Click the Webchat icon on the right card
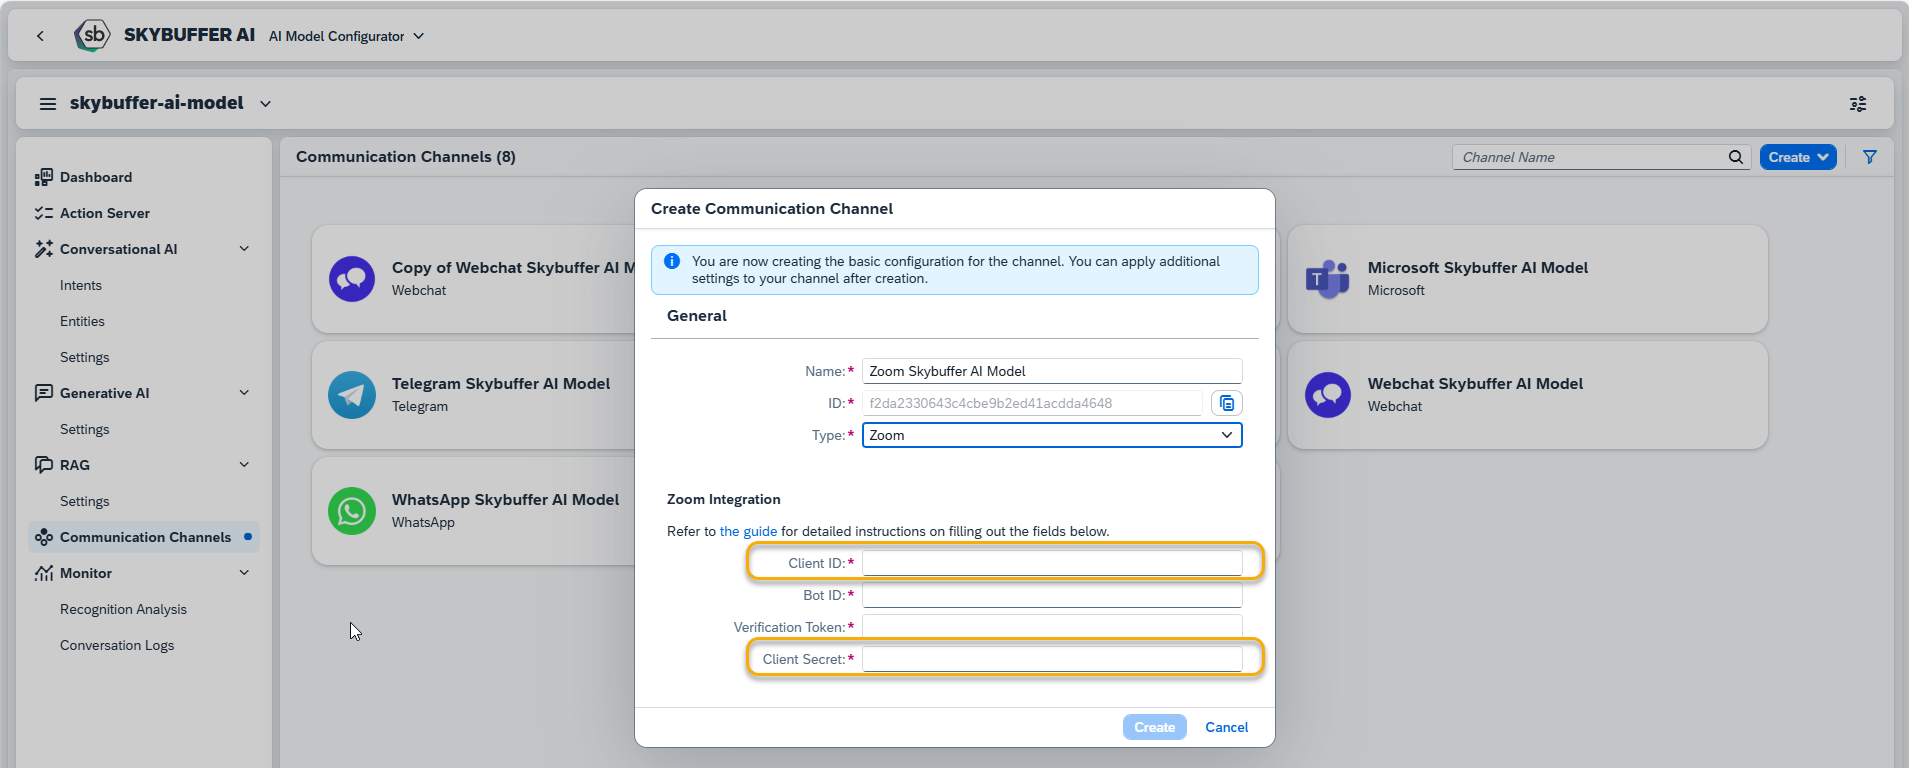Image resolution: width=1909 pixels, height=768 pixels. click(x=1328, y=395)
